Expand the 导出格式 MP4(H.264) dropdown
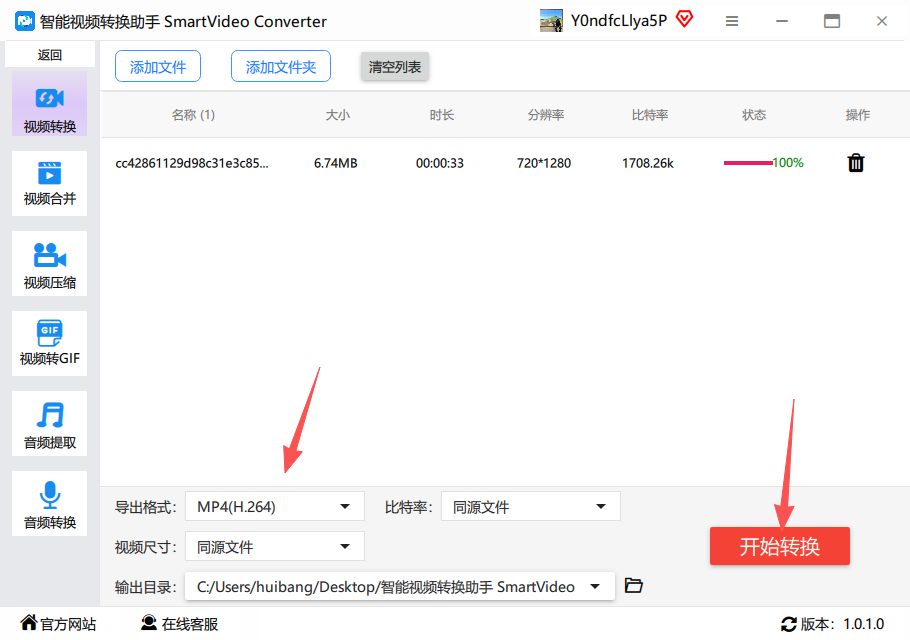 pos(275,507)
